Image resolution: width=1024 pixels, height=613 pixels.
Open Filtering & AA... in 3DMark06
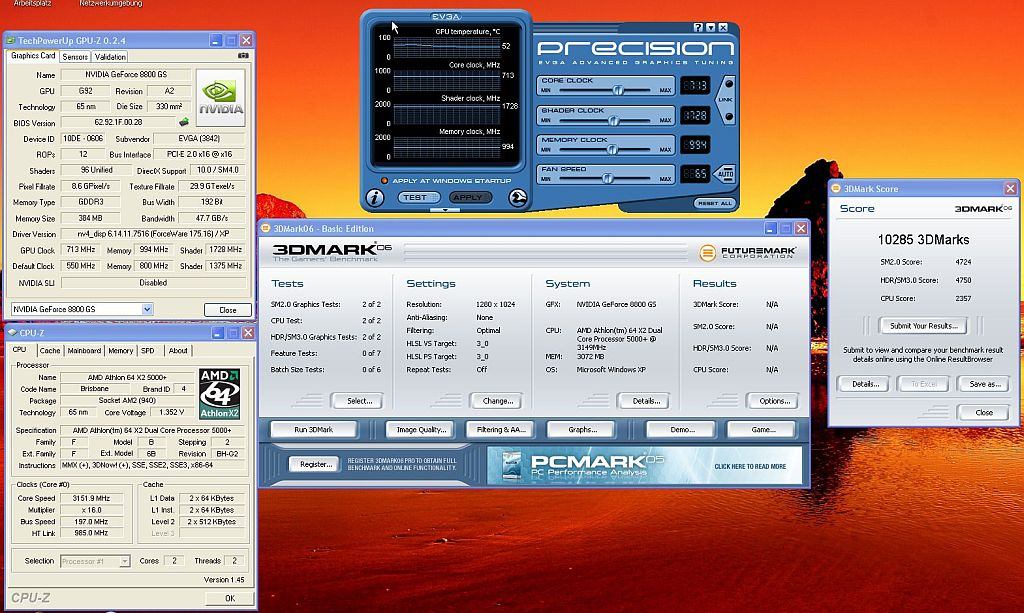coord(501,430)
